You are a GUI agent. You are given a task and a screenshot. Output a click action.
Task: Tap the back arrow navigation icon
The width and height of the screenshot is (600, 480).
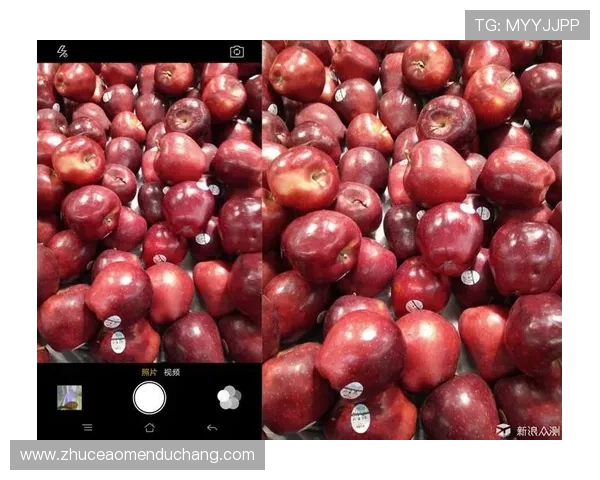pyautogui.click(x=211, y=428)
